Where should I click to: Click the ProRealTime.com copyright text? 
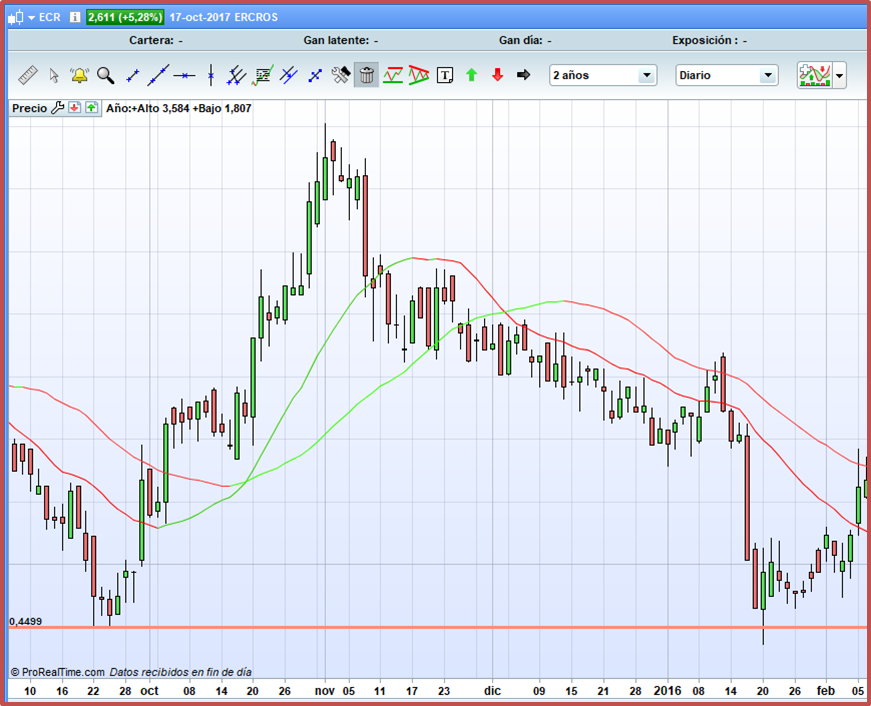coord(58,672)
